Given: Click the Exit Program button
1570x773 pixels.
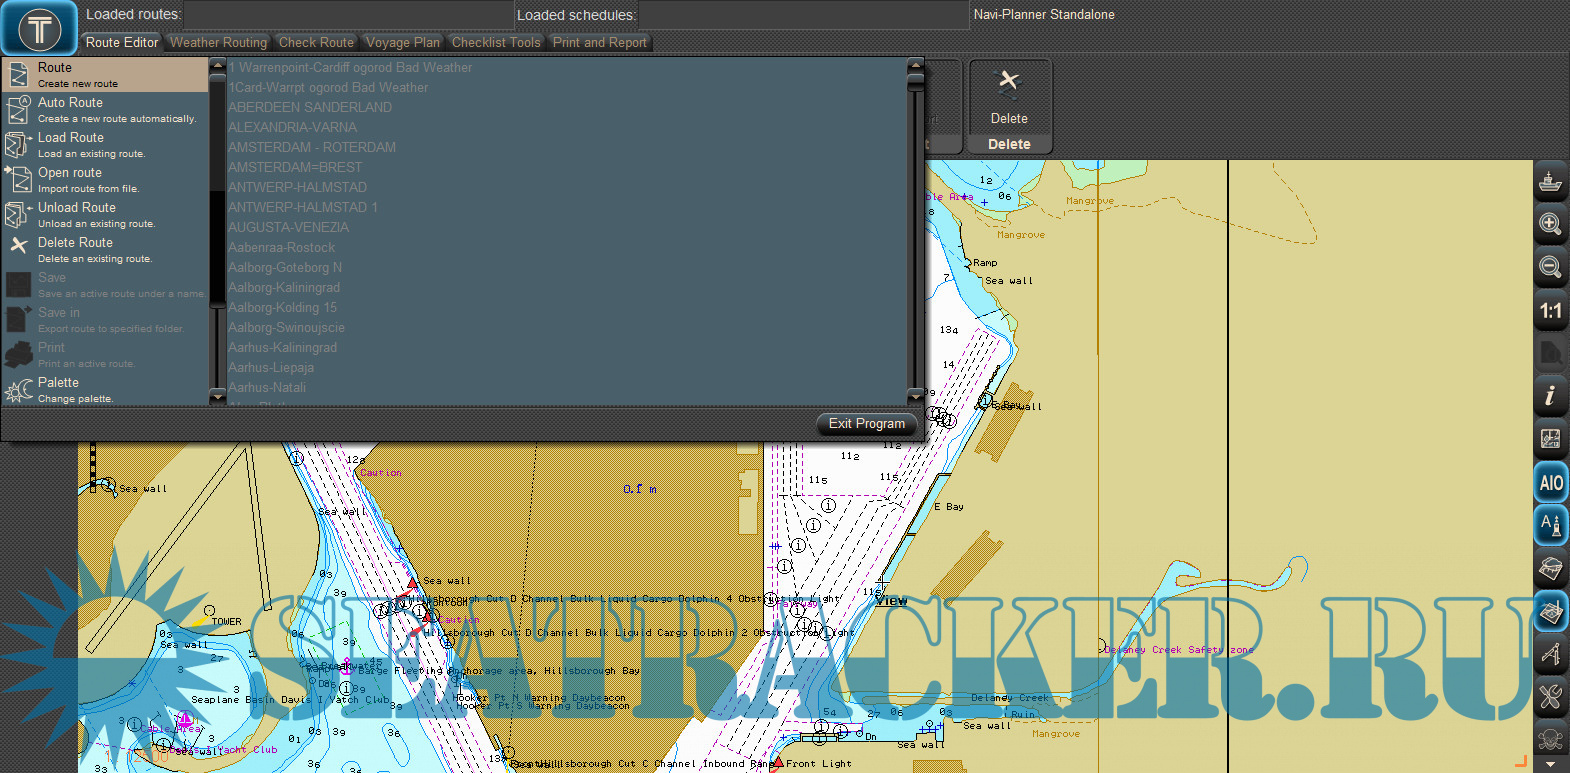Looking at the screenshot, I should click(866, 424).
